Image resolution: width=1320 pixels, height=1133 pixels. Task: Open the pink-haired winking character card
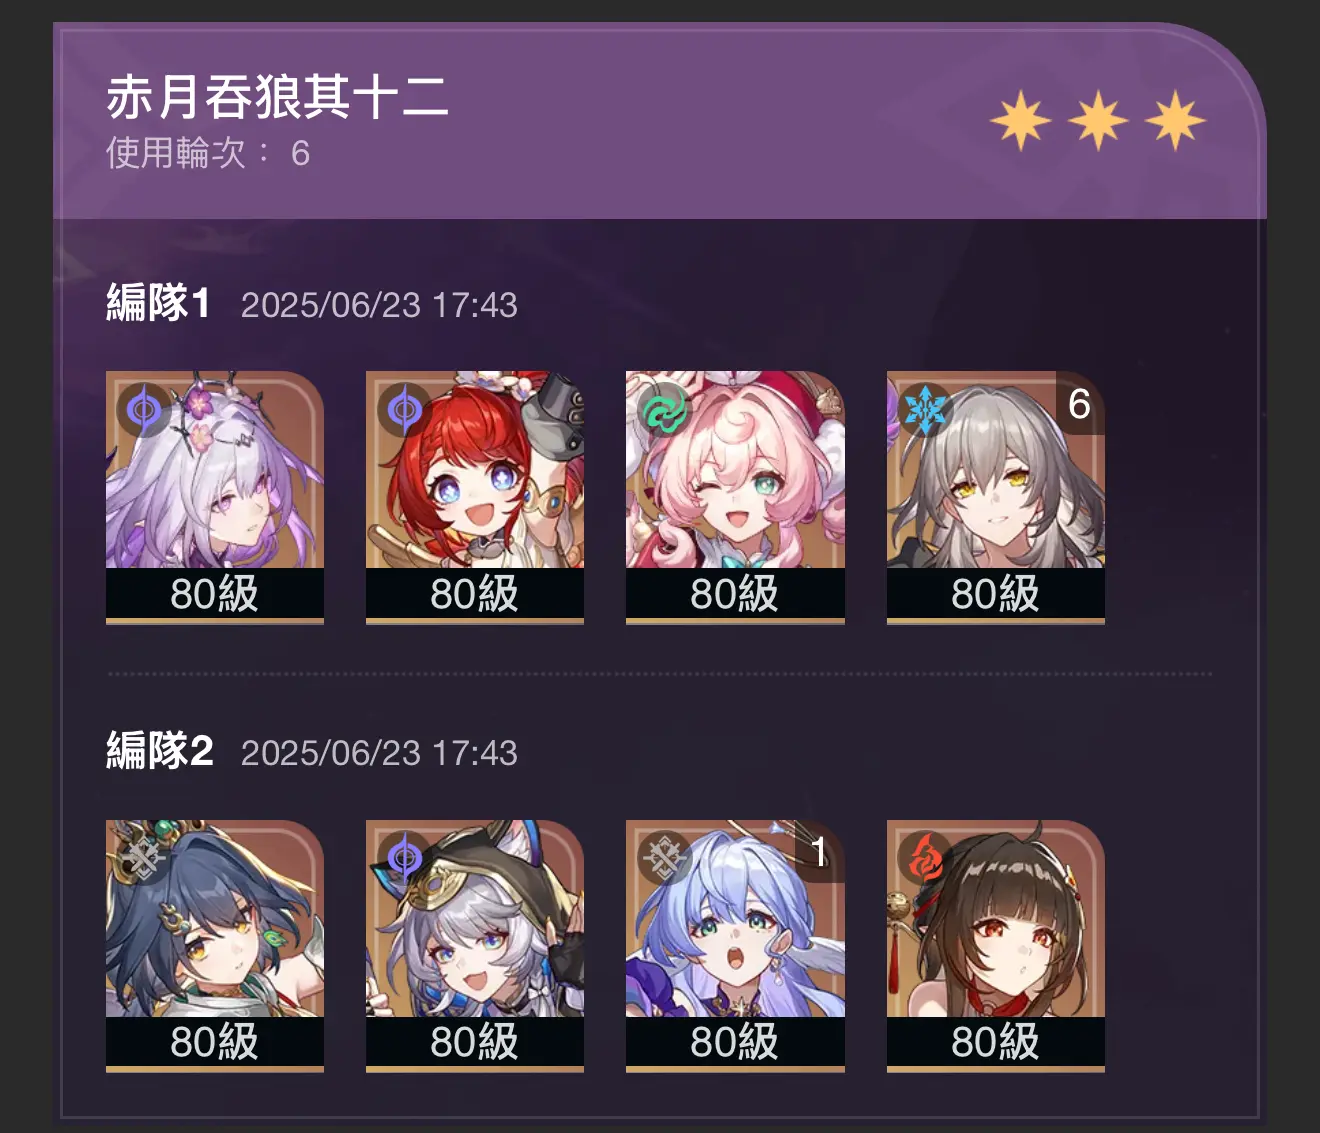(x=735, y=497)
